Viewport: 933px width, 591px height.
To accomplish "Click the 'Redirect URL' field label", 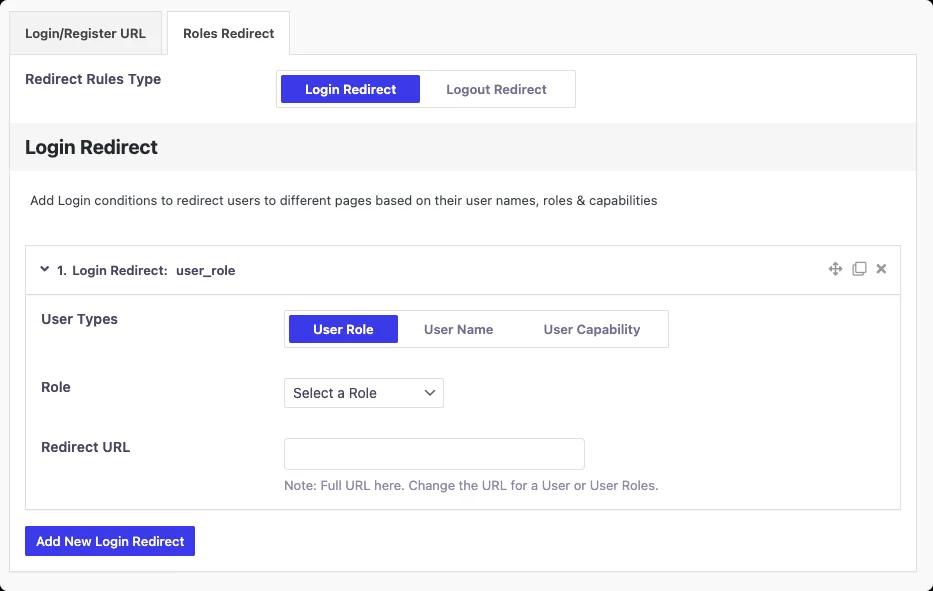I will [86, 447].
